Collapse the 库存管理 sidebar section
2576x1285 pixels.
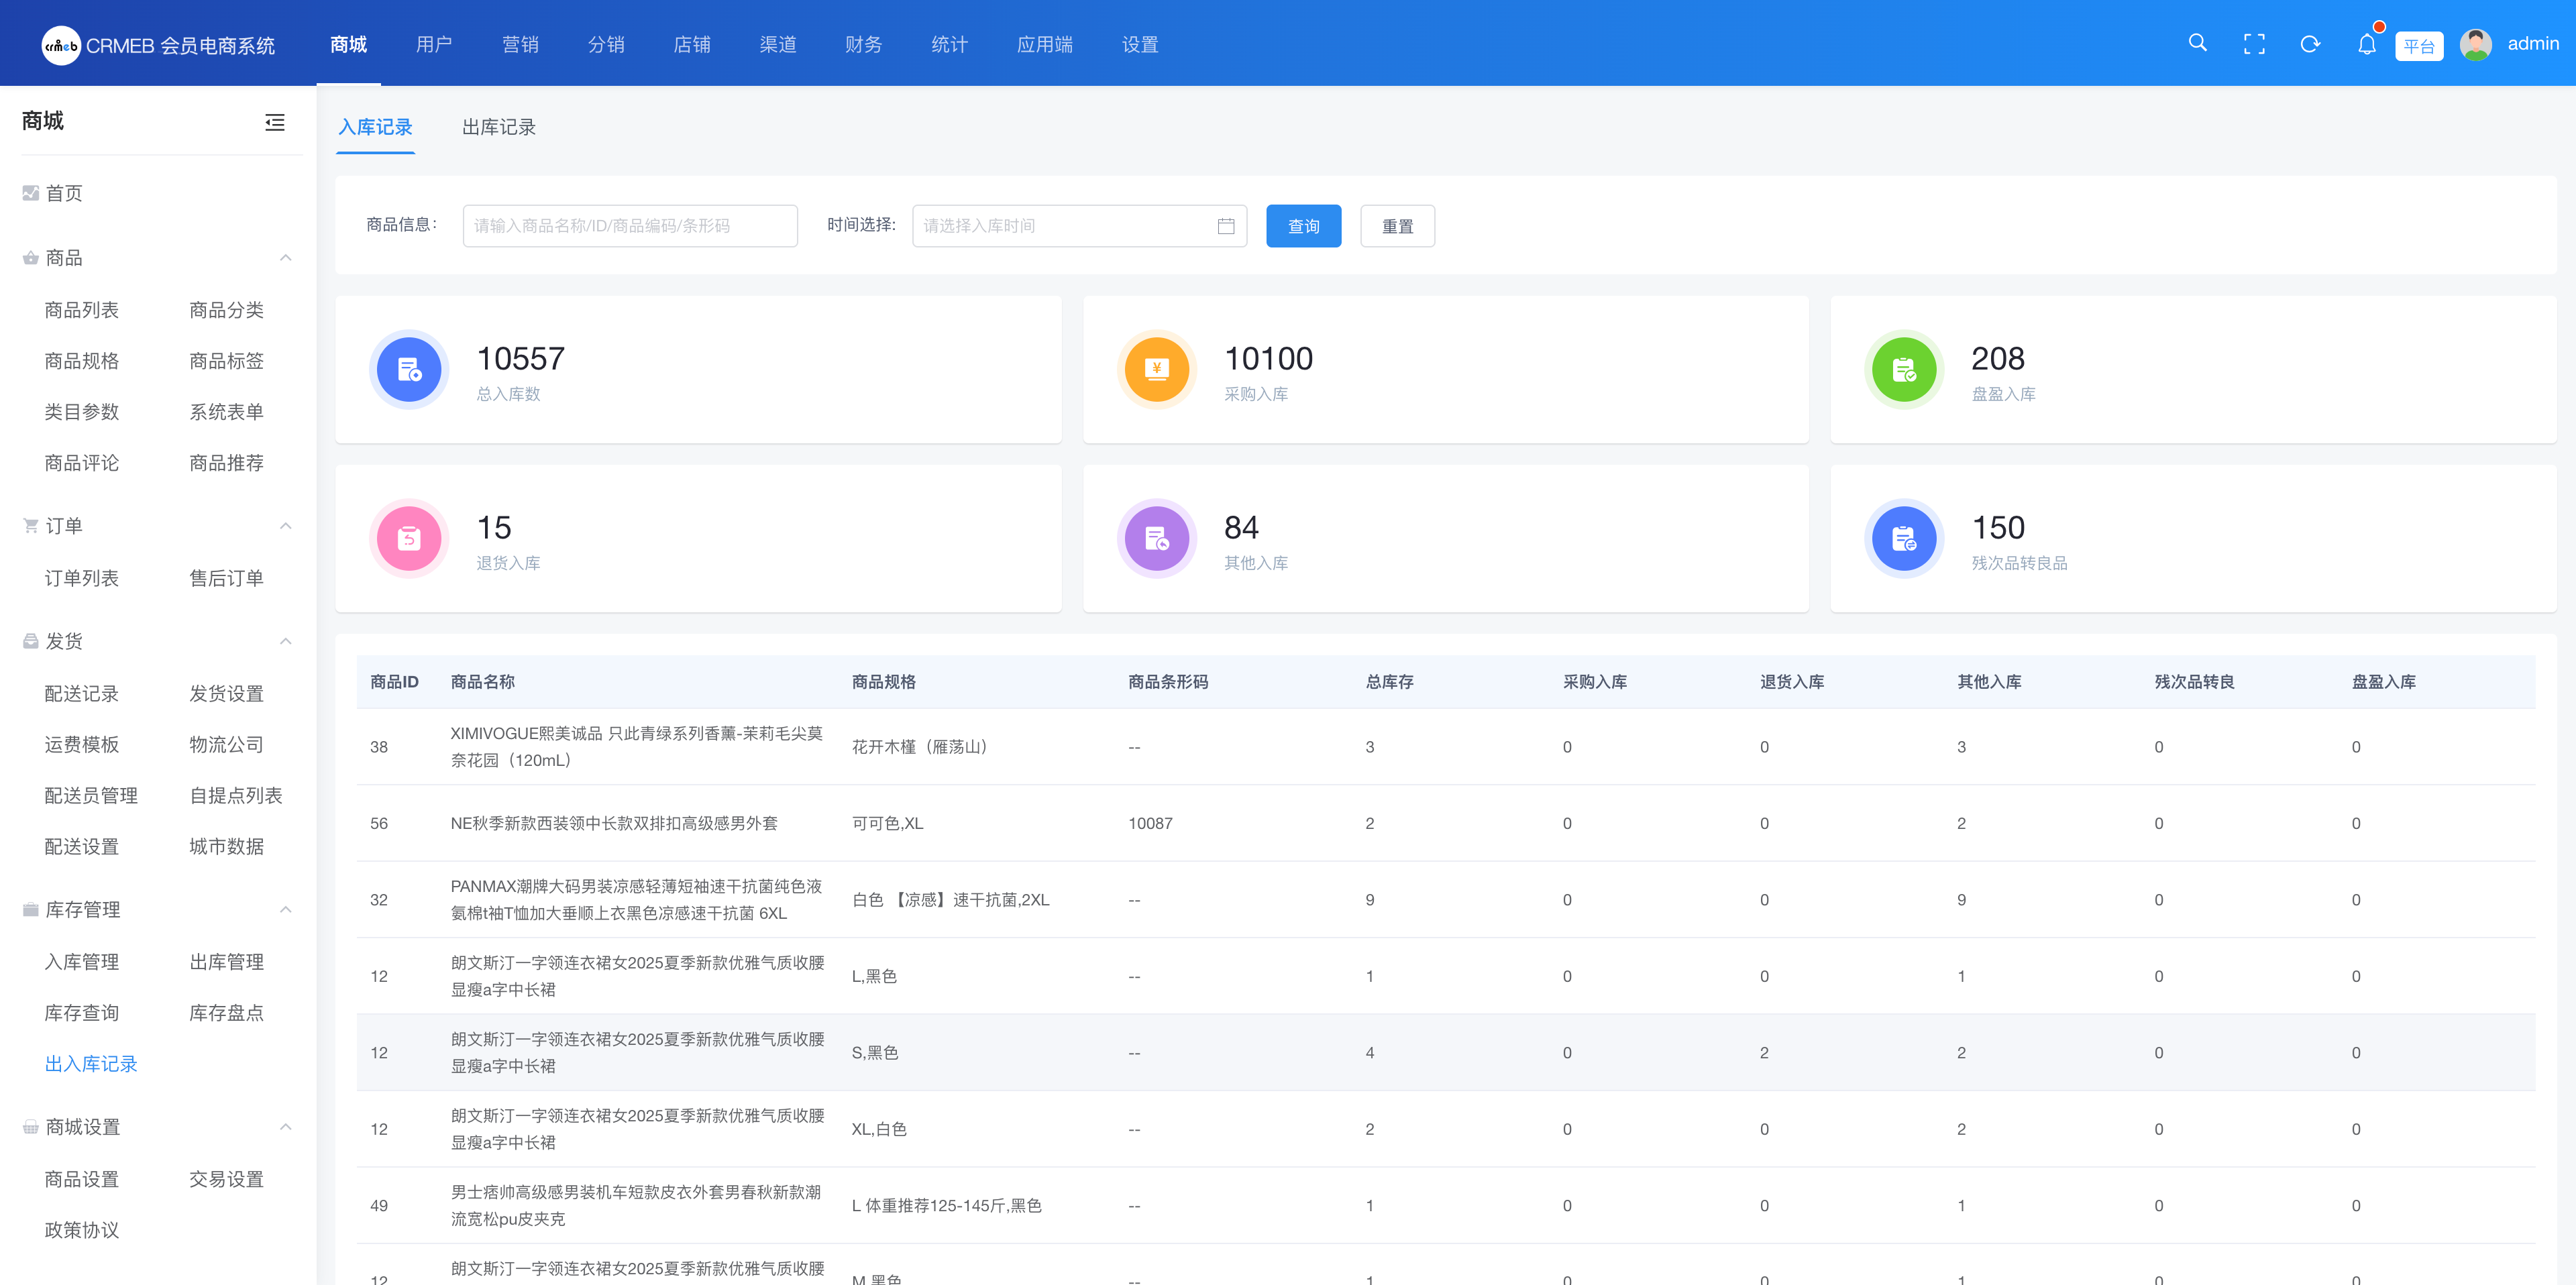pyautogui.click(x=286, y=910)
